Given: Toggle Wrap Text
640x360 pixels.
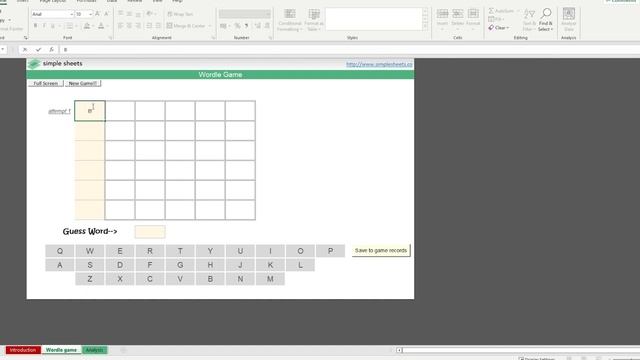Looking at the screenshot, I should pos(180,14).
